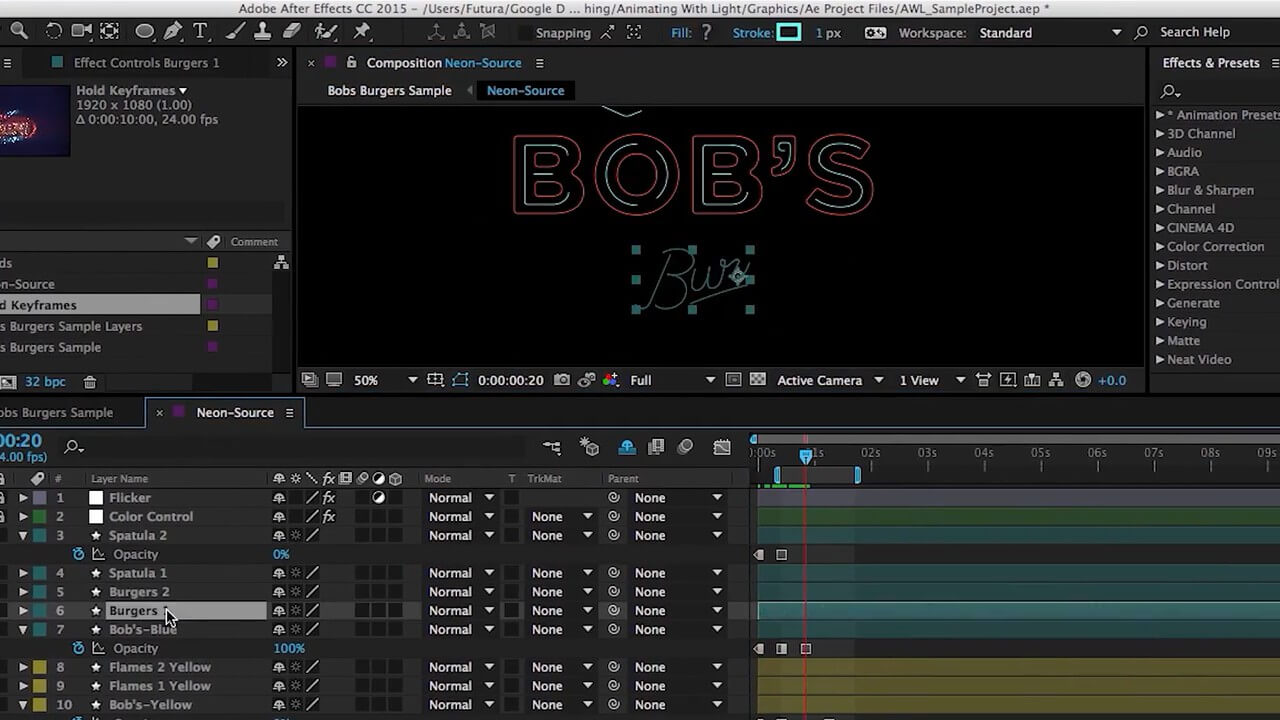The image size is (1280, 720).
Task: Expand the Color Correction effects category
Action: (1160, 247)
